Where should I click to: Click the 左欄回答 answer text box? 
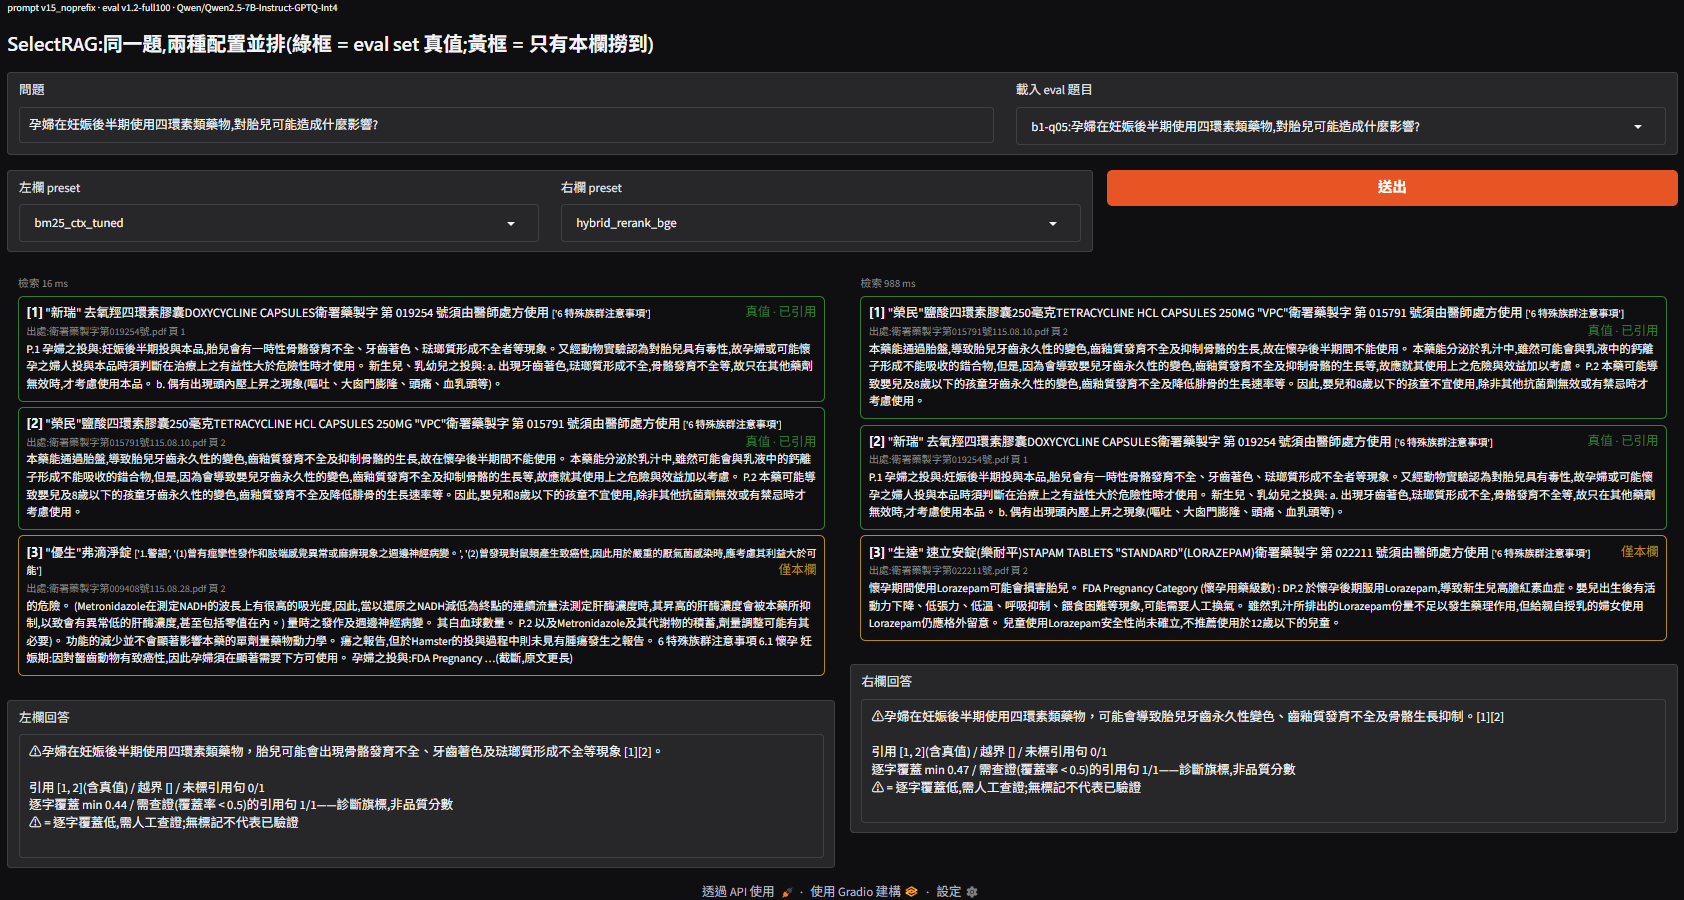coord(421,796)
